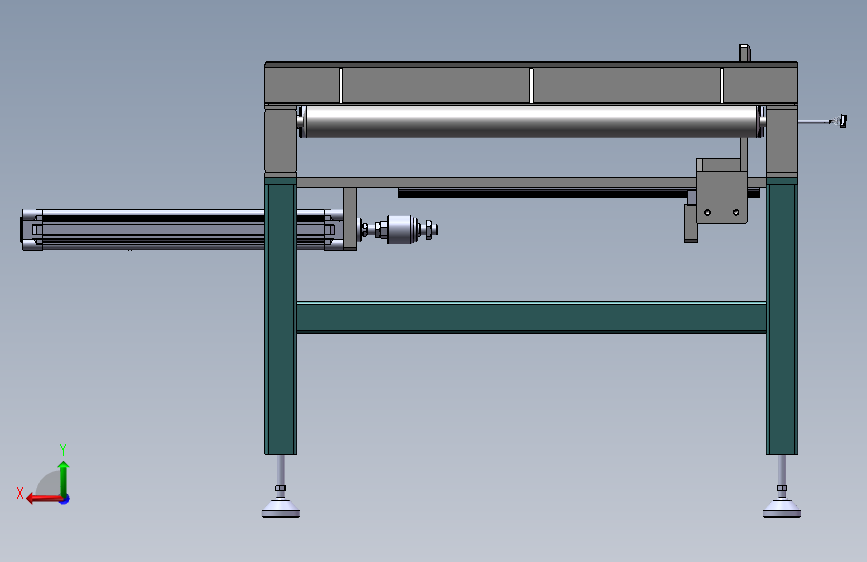Select the gray bracket block with two holes
The height and width of the screenshot is (562, 867).
click(x=722, y=197)
